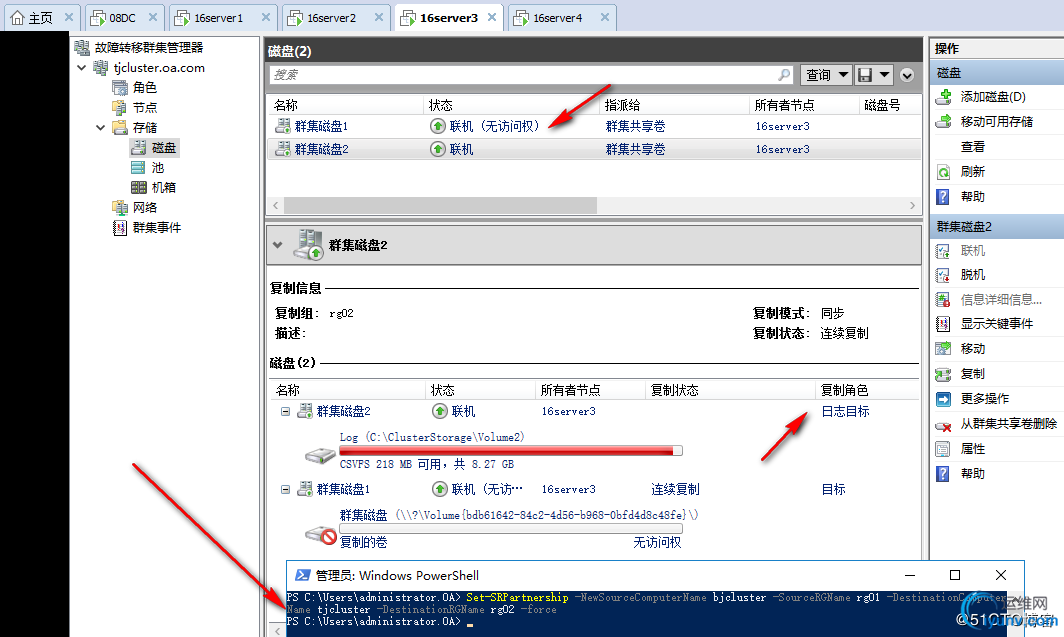The height and width of the screenshot is (637, 1064).
Task: Click the PowerShell window title icon
Action: pyautogui.click(x=303, y=575)
